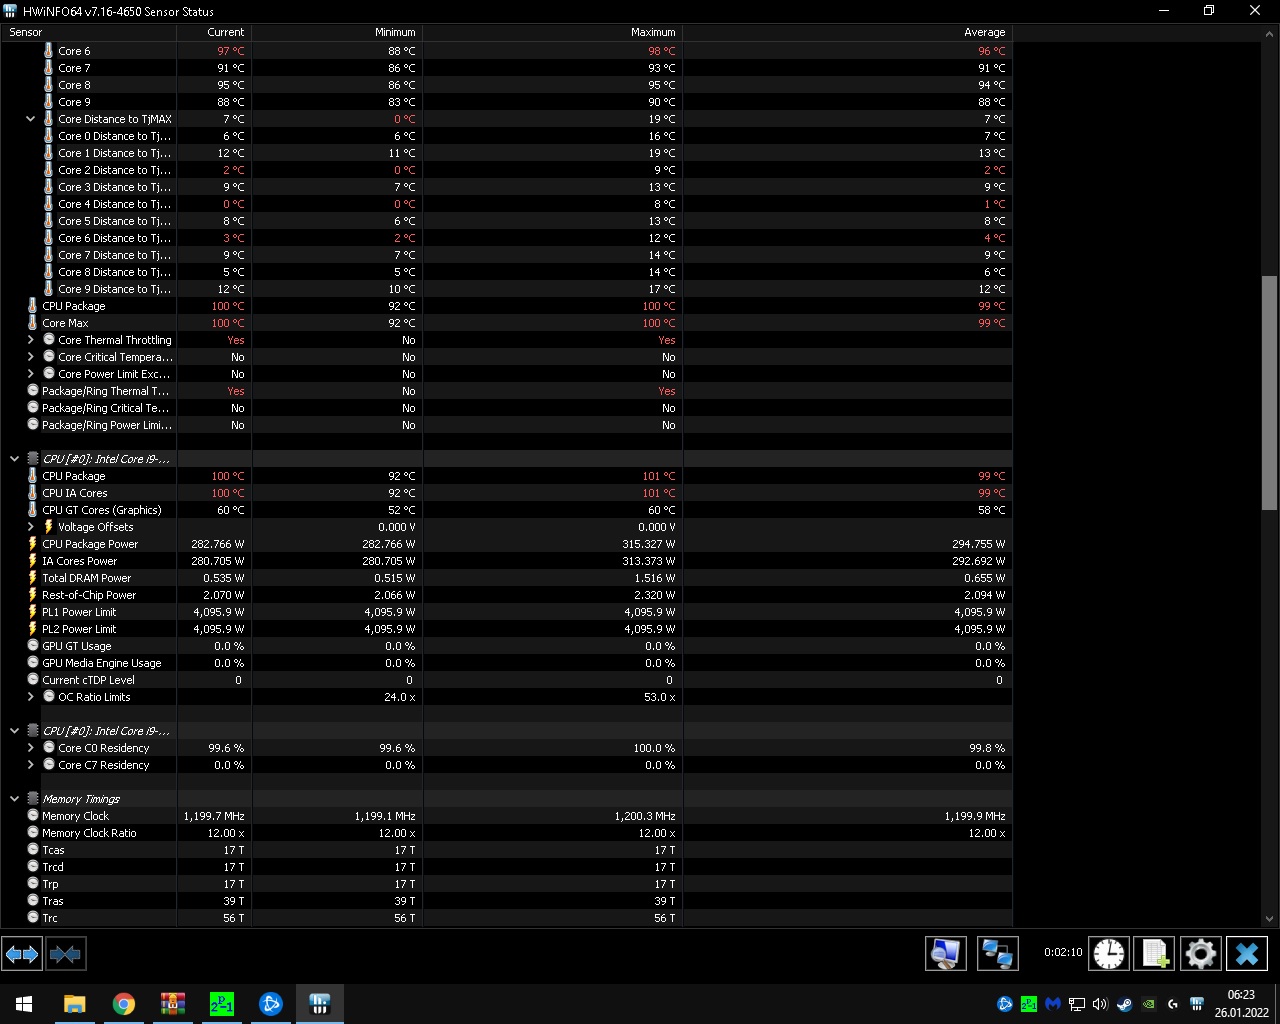Select Package/Ring Thermal Throttling row
This screenshot has width=1280, height=1024.
pyautogui.click(x=506, y=391)
